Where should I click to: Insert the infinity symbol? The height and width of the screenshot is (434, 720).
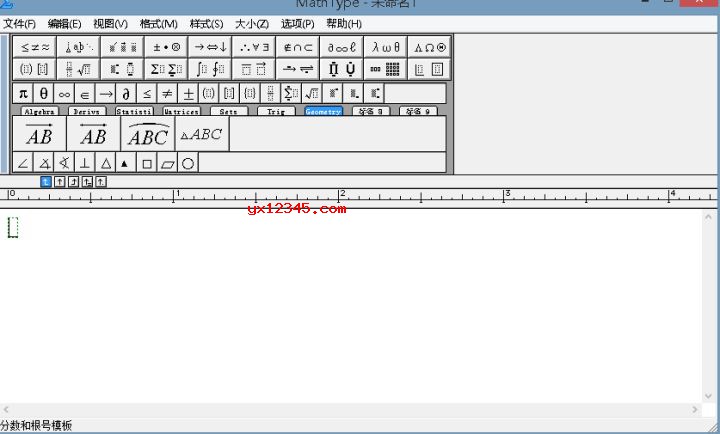tap(64, 94)
